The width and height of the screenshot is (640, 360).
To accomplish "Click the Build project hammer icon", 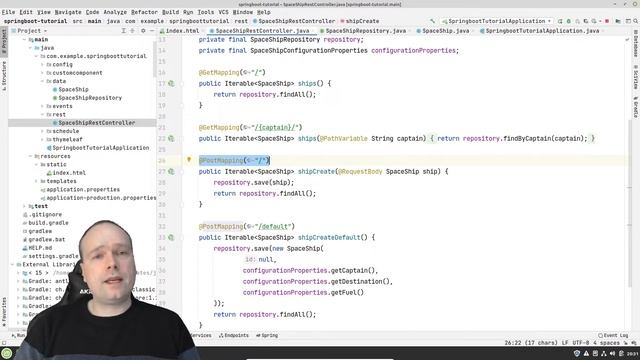I will [x=432, y=21].
